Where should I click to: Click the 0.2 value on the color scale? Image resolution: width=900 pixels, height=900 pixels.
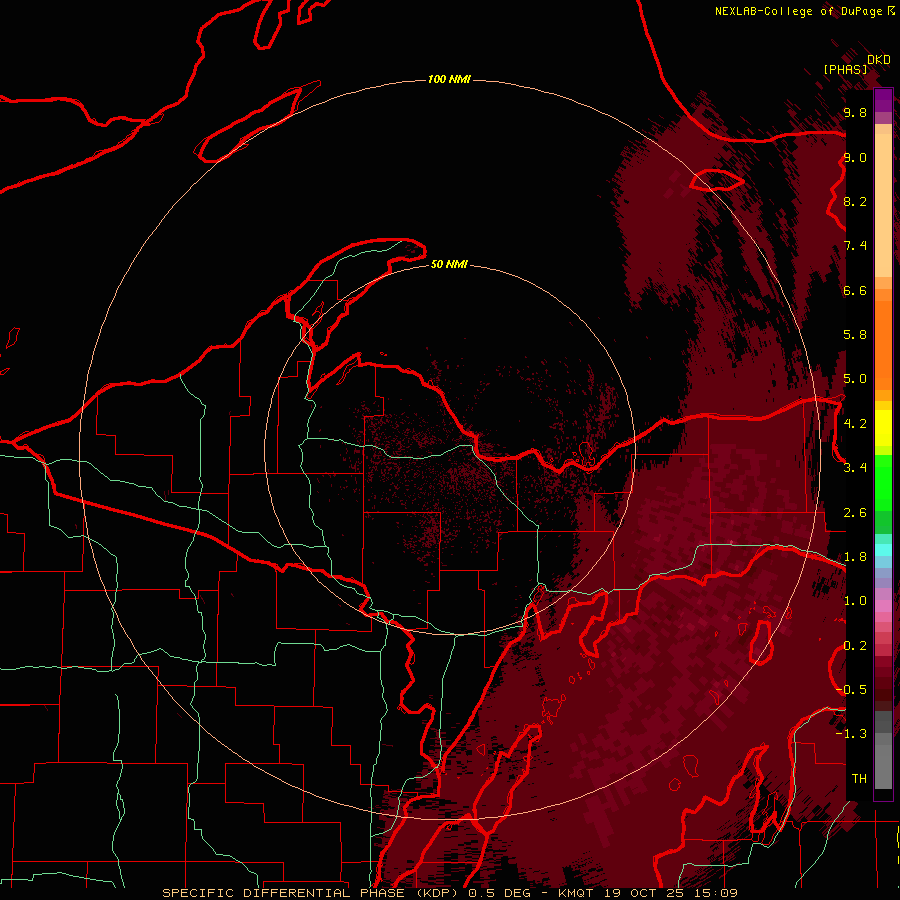855,646
